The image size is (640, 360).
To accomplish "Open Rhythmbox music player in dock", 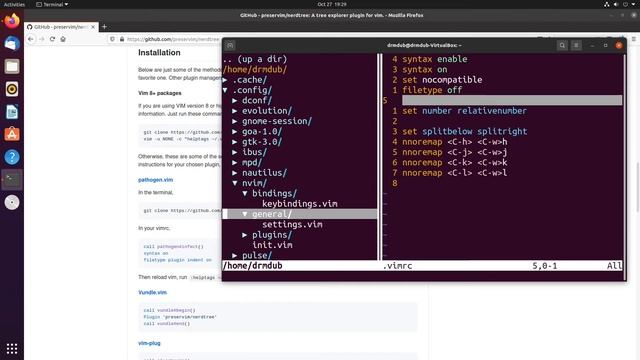I will click(x=12, y=89).
